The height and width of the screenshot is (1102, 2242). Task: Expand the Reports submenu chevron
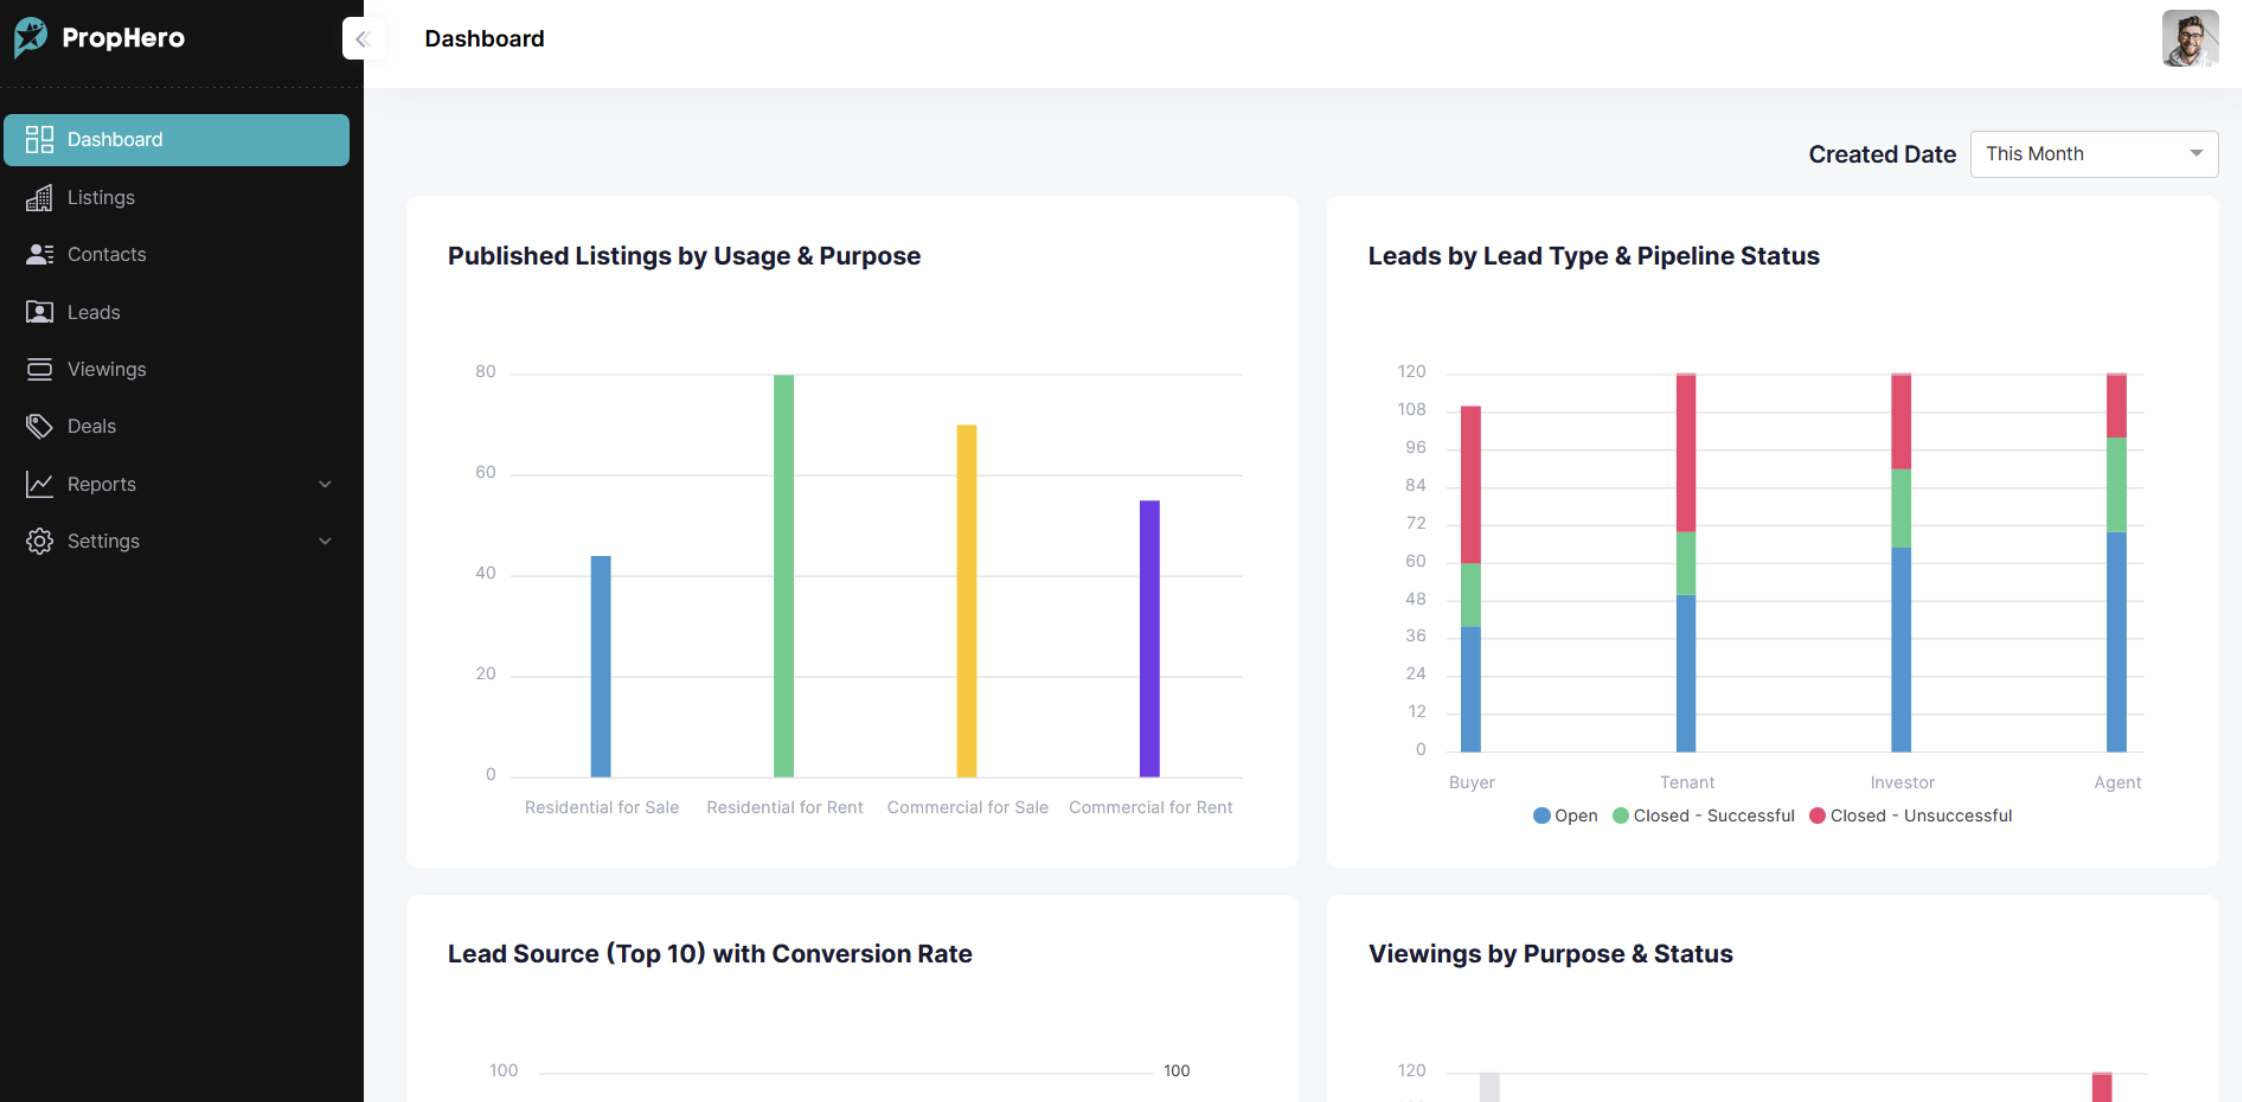coord(324,483)
